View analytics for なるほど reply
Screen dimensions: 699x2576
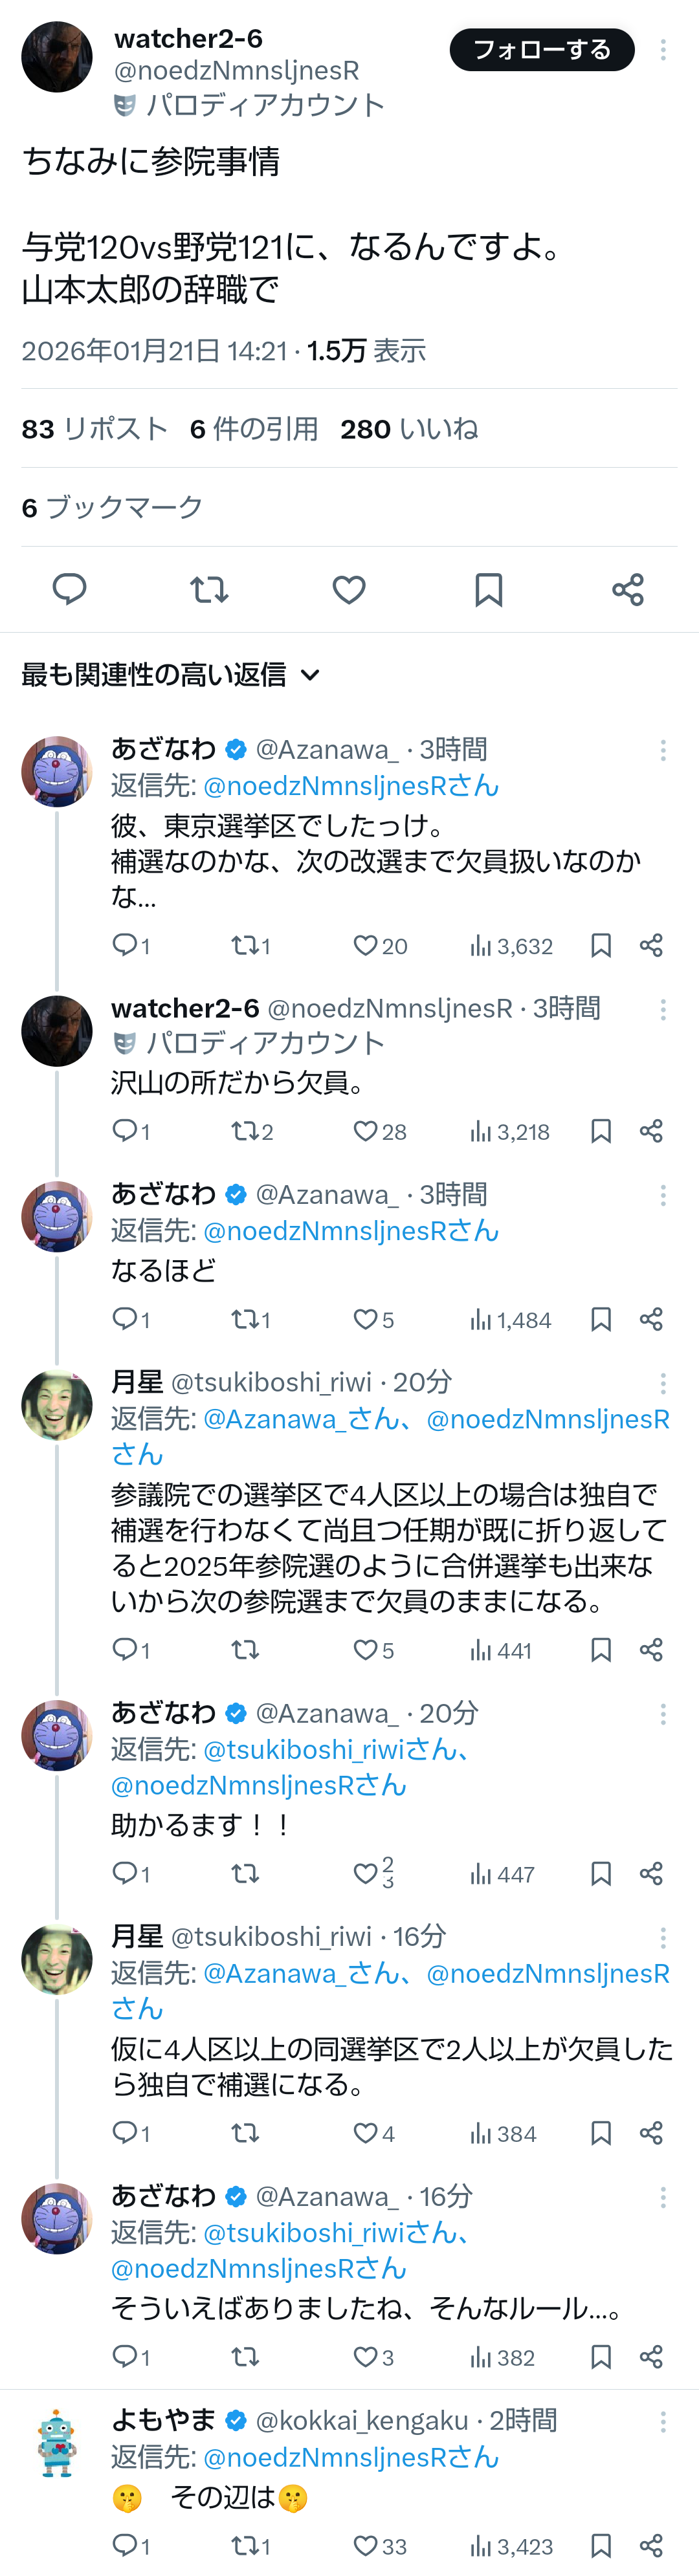pyautogui.click(x=510, y=1320)
